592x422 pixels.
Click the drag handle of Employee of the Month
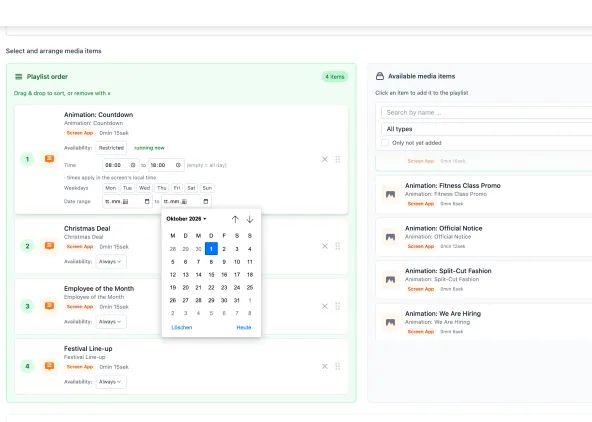coord(338,306)
